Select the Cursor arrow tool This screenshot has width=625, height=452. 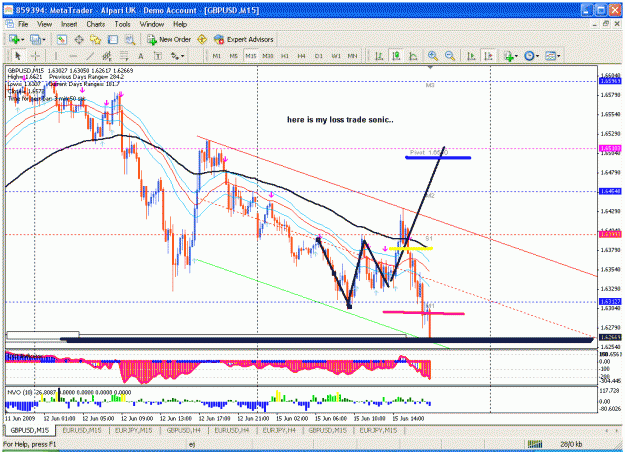pos(18,56)
